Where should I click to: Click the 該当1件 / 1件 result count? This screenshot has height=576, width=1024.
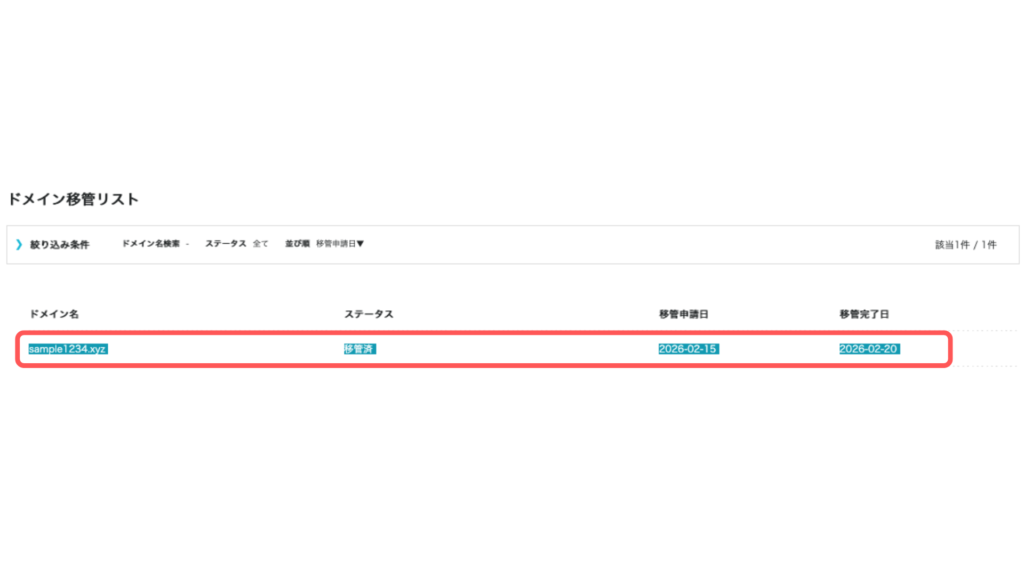(965, 244)
